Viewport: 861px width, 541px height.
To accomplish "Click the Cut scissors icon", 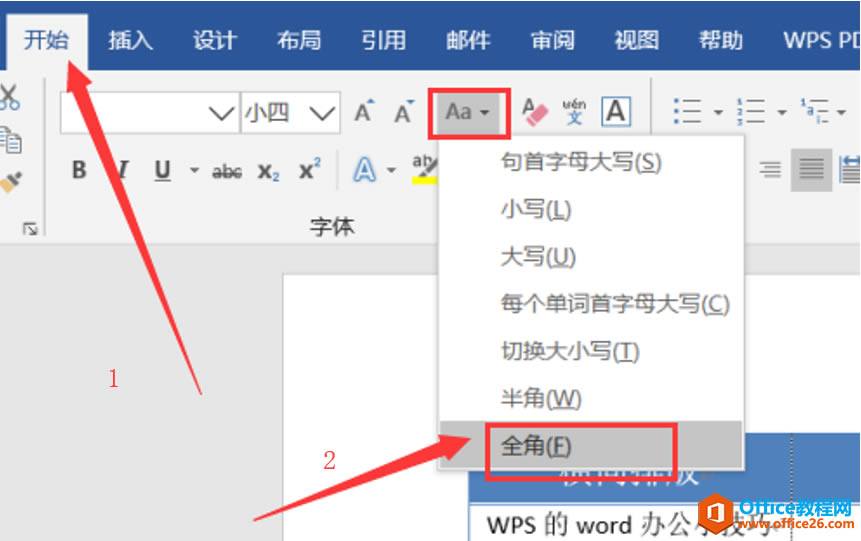I will point(9,97).
